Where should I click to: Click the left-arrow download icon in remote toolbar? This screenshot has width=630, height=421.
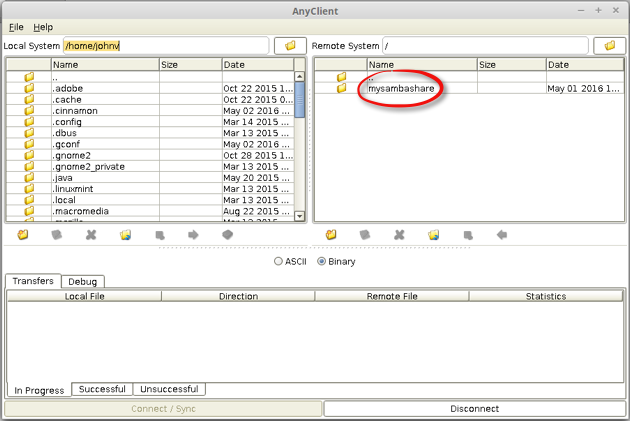pyautogui.click(x=501, y=235)
